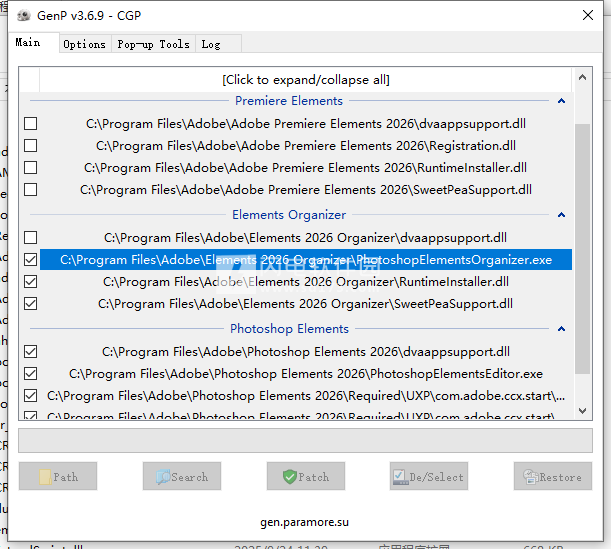Switch to the Options tab
Image resolution: width=611 pixels, height=549 pixels.
point(84,44)
